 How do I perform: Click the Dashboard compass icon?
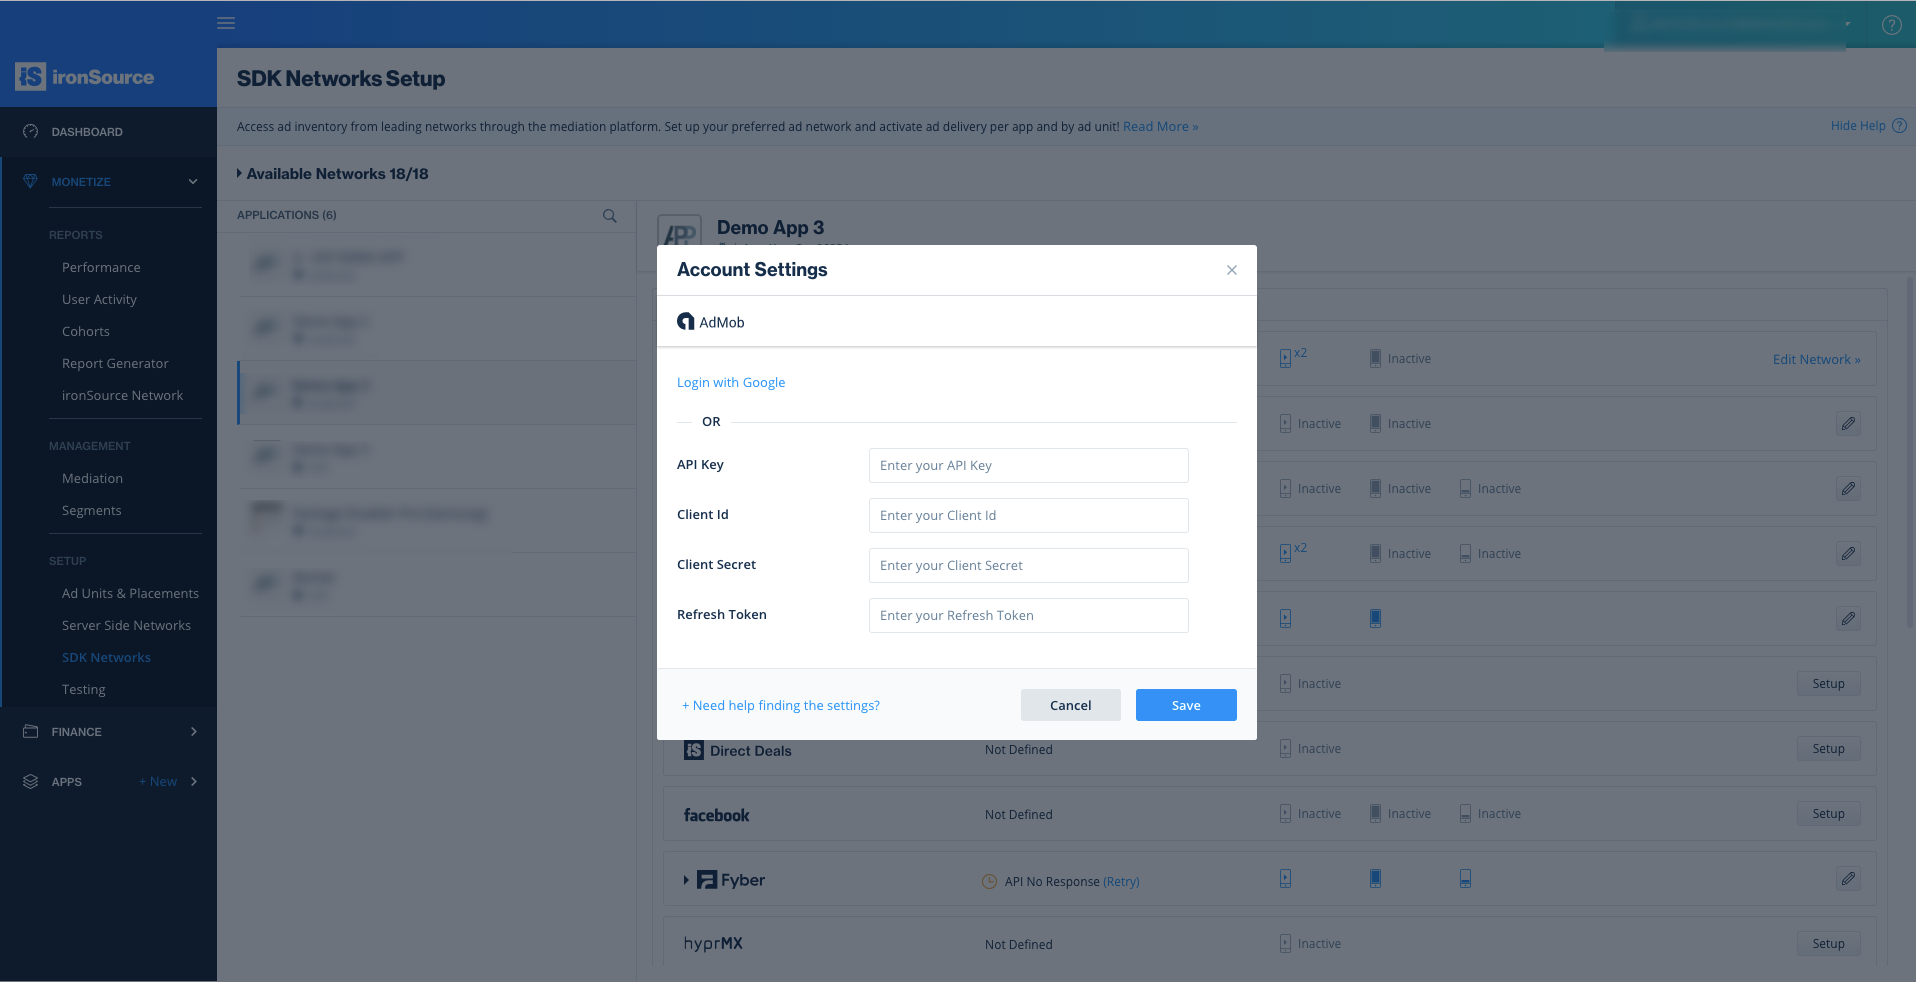pos(30,131)
